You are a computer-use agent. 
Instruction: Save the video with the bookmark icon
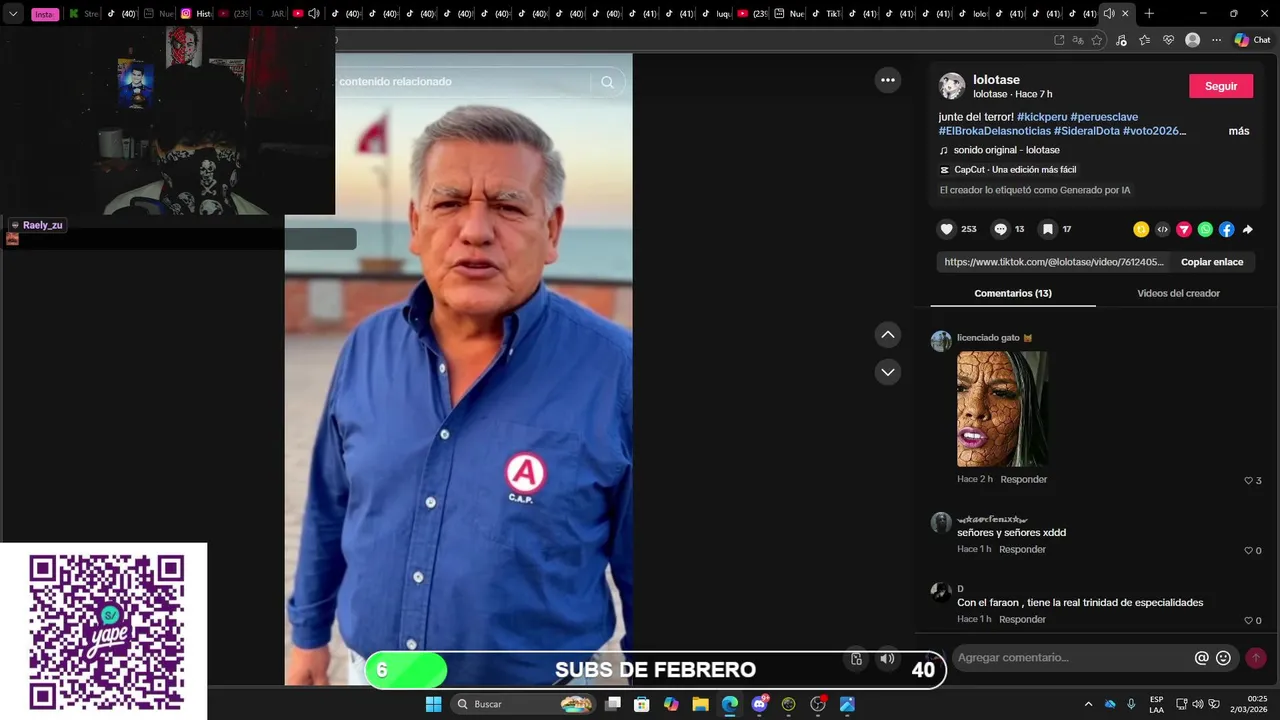point(1048,229)
